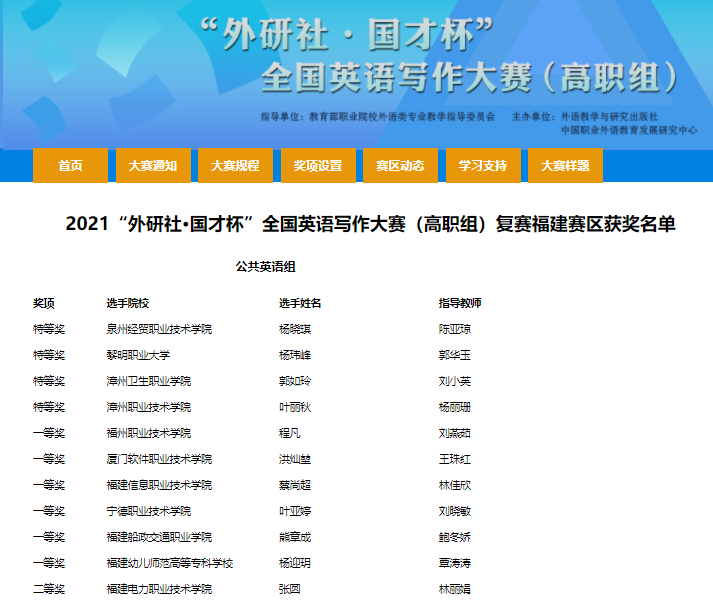Screen dimensions: 713x603
Task: Select 厦门软件职业技术学院 row entry
Action: tap(159, 459)
